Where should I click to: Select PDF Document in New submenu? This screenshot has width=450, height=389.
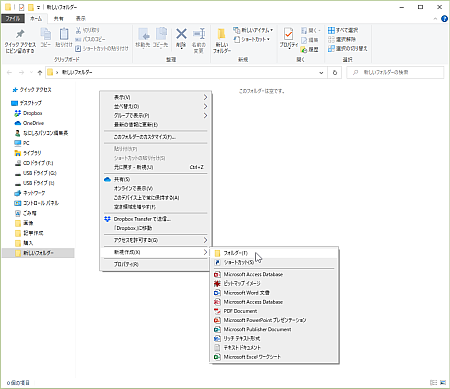point(274,311)
